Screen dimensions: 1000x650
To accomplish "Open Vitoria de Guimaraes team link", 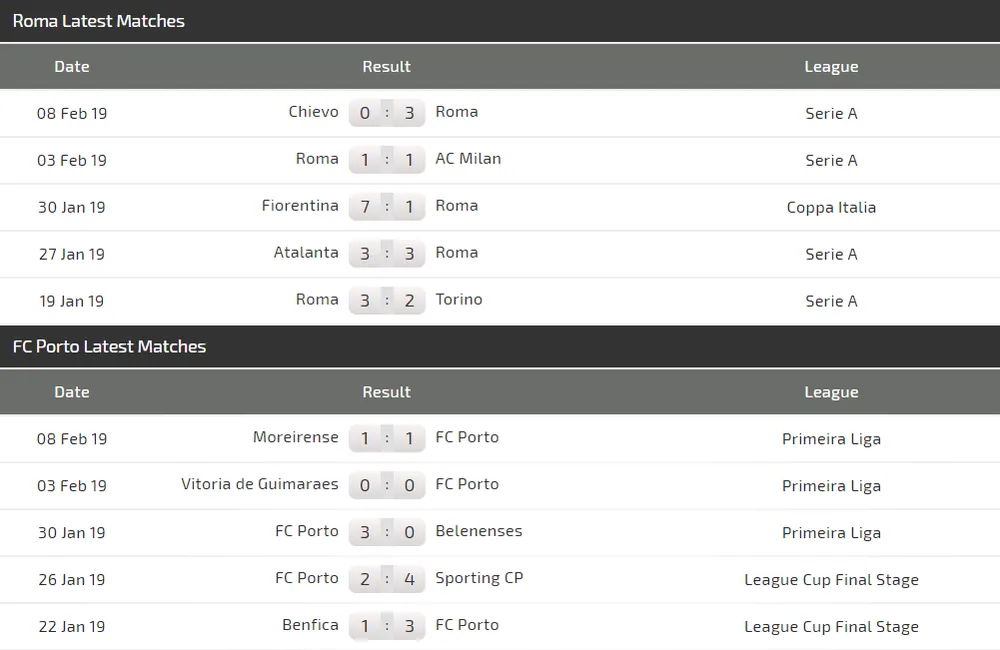I will coord(260,484).
